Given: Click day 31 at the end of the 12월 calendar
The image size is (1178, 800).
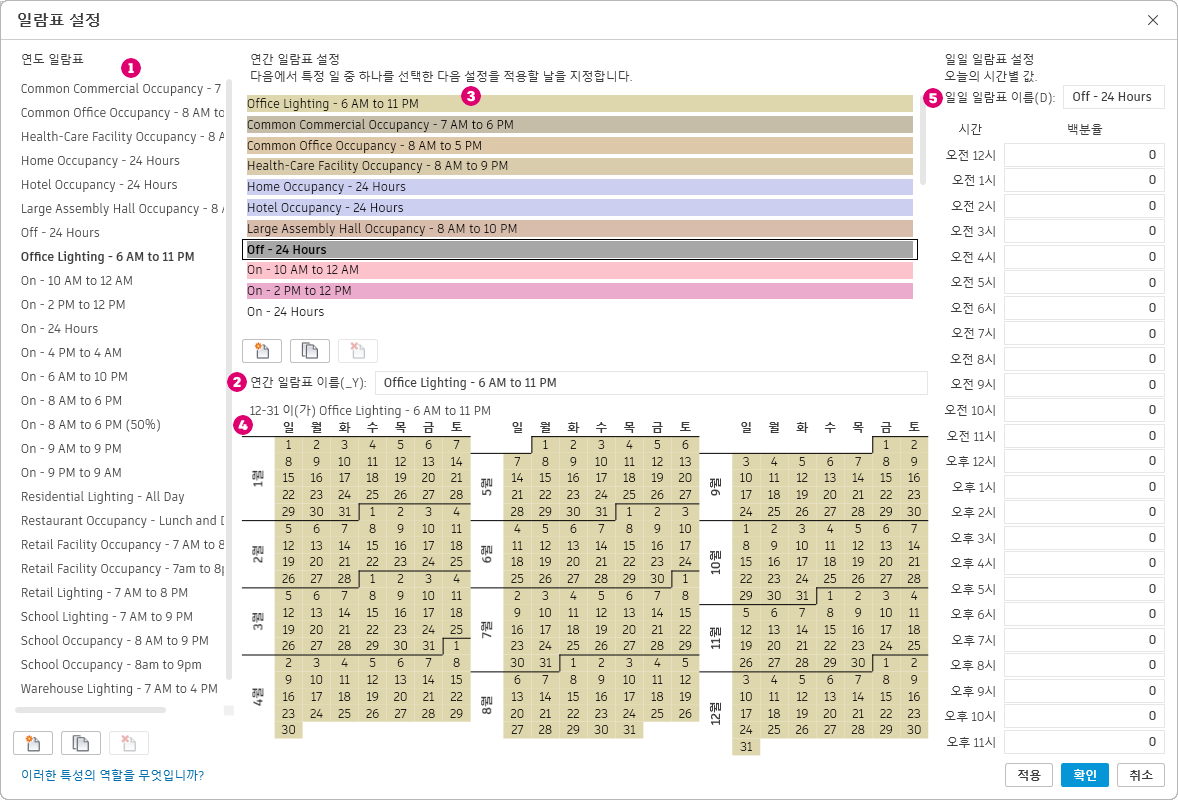Looking at the screenshot, I should pyautogui.click(x=746, y=747).
